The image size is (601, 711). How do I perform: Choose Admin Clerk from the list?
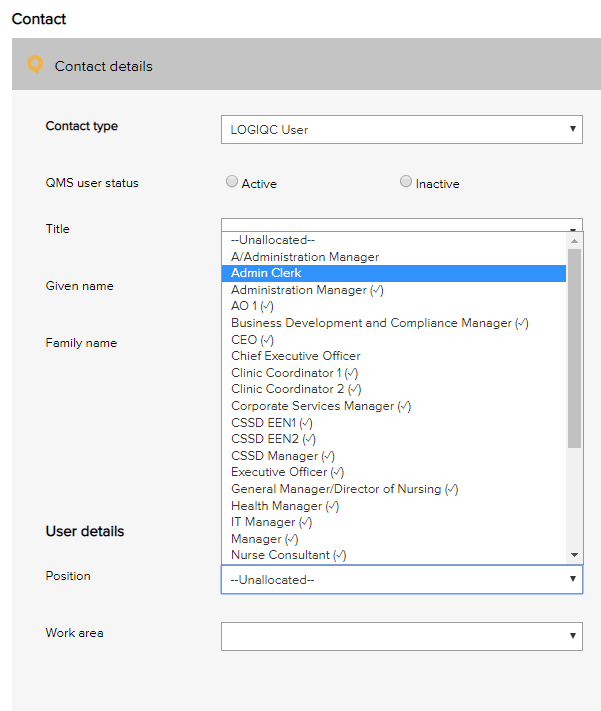coord(266,273)
